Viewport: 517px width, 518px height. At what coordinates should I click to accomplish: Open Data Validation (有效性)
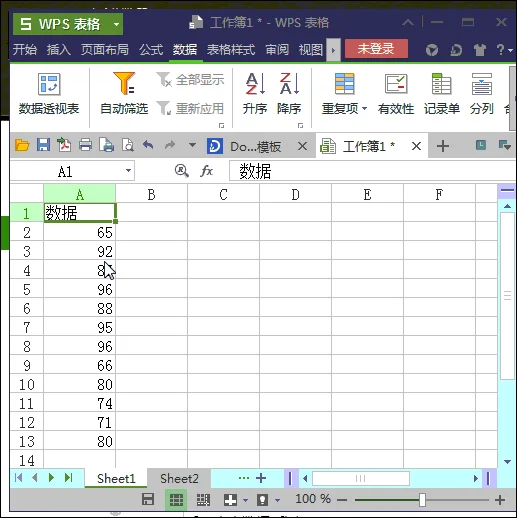pyautogui.click(x=396, y=94)
